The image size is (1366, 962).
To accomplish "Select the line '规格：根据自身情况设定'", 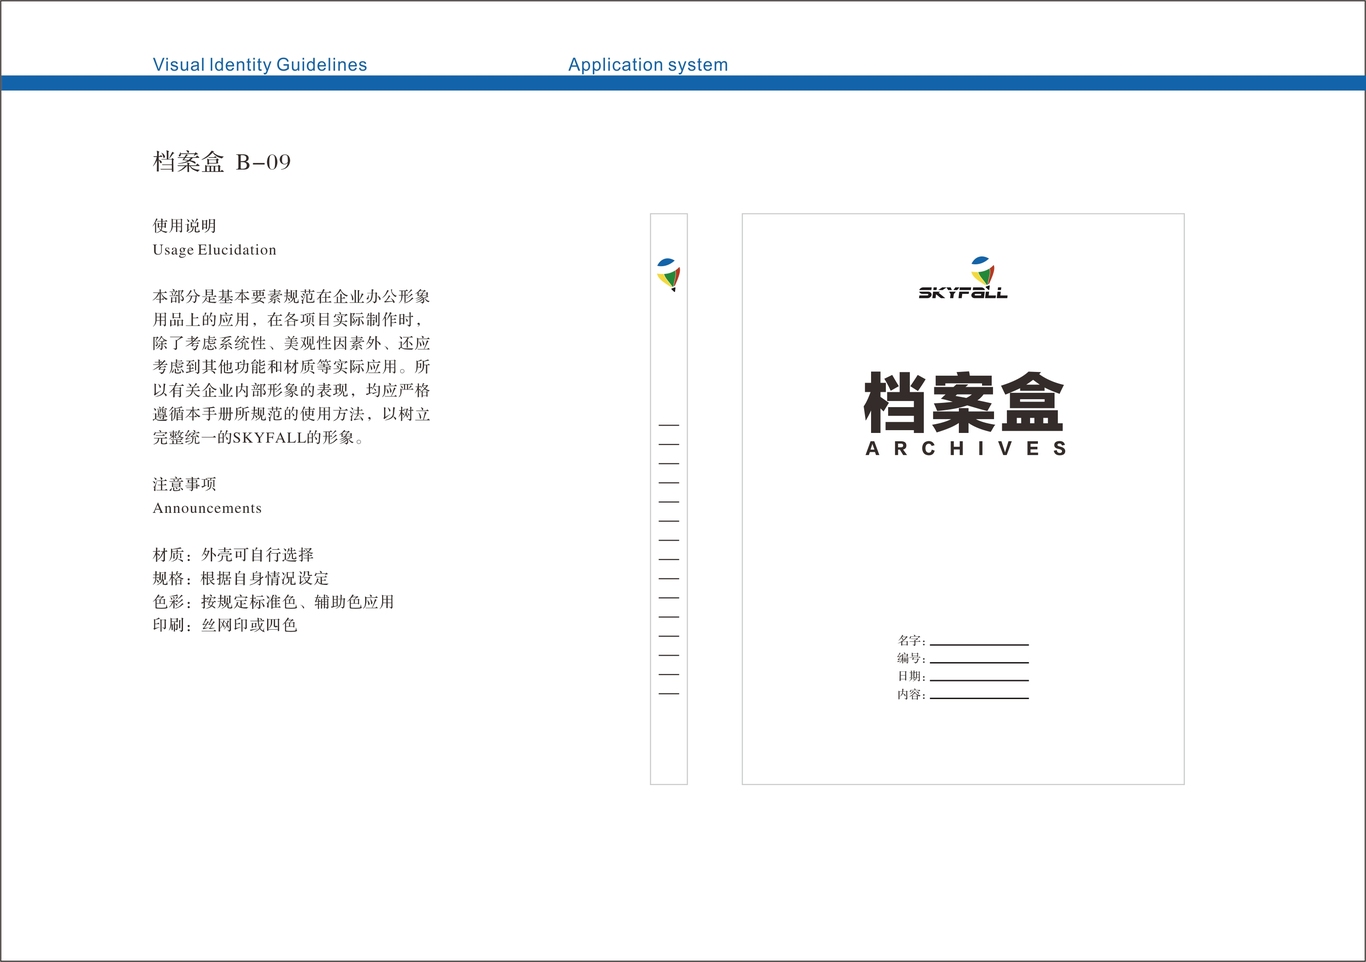I will coord(241,578).
